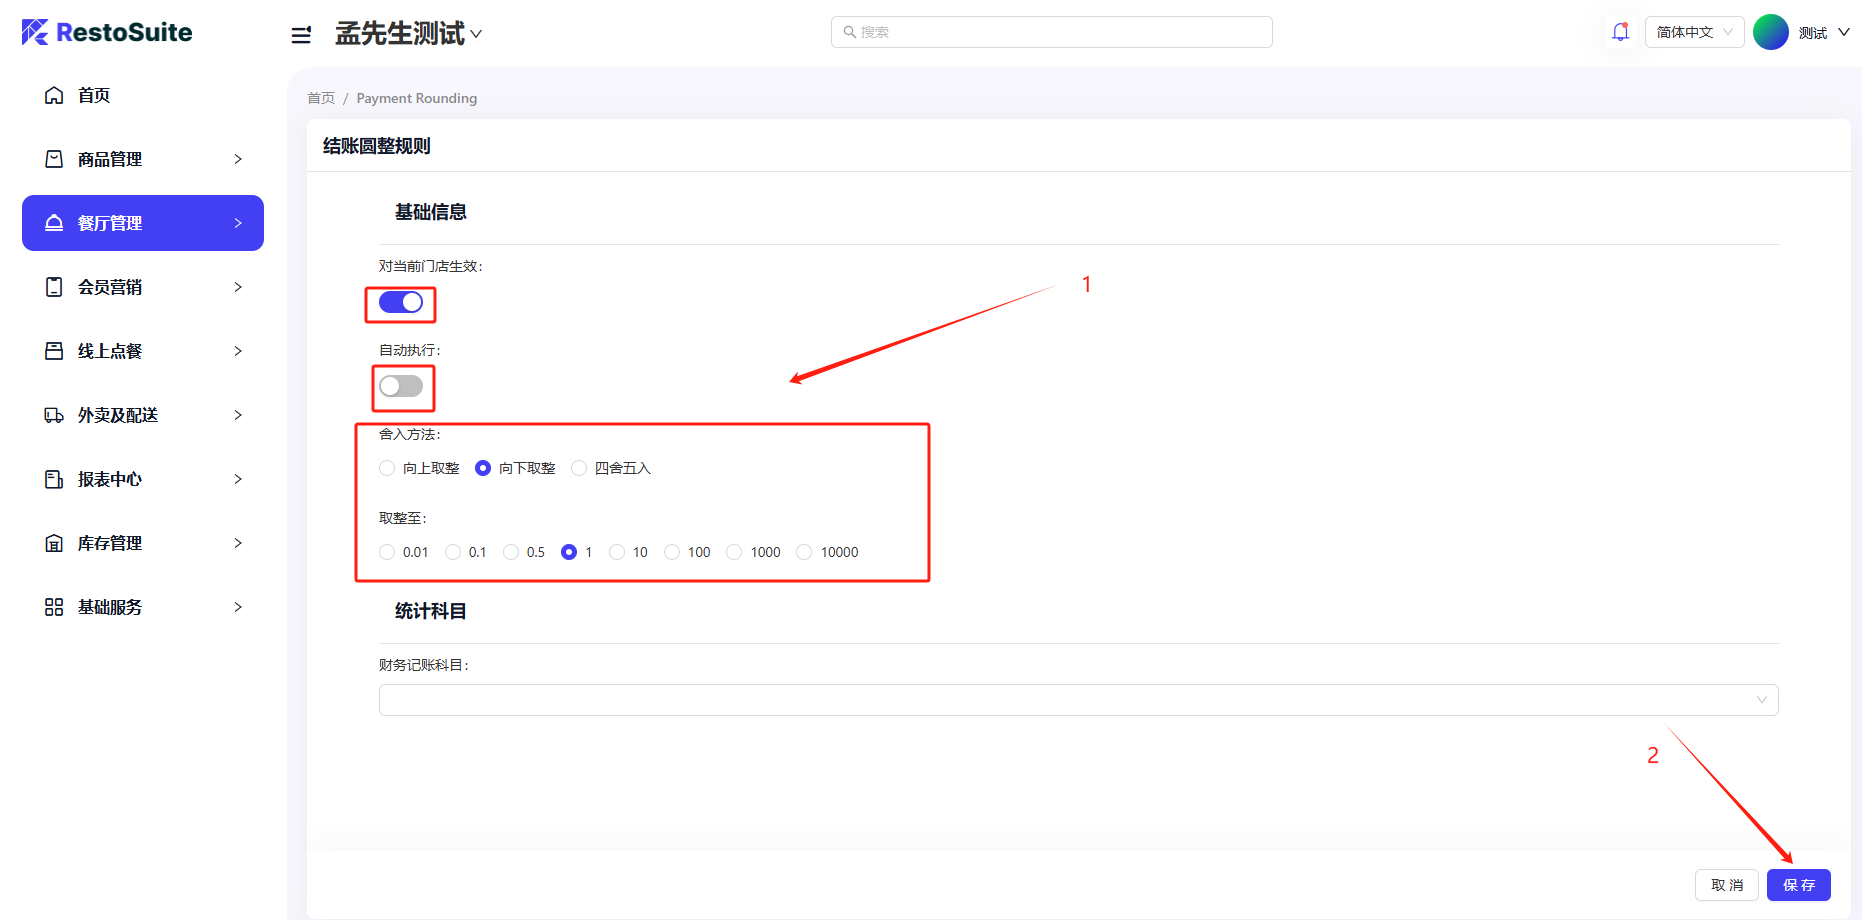Click the delivery truck icon for 外卖及配送

coord(54,415)
